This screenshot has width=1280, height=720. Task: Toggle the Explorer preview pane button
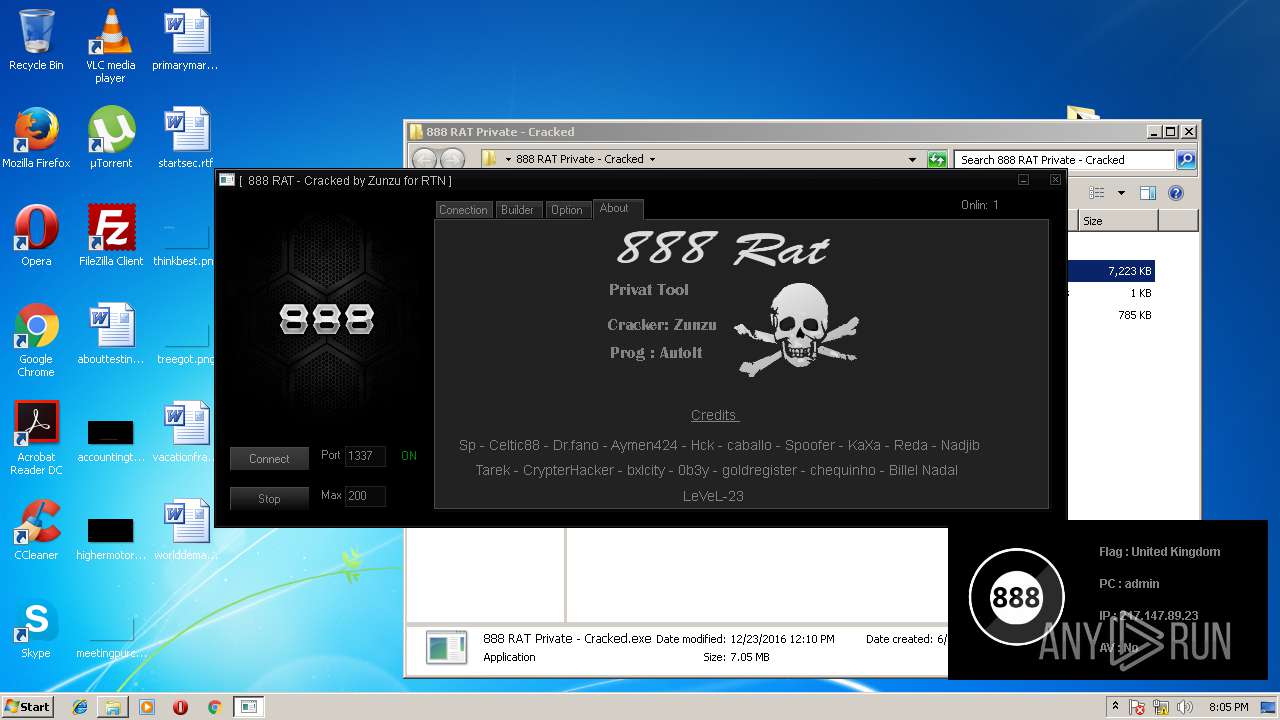pyautogui.click(x=1148, y=193)
